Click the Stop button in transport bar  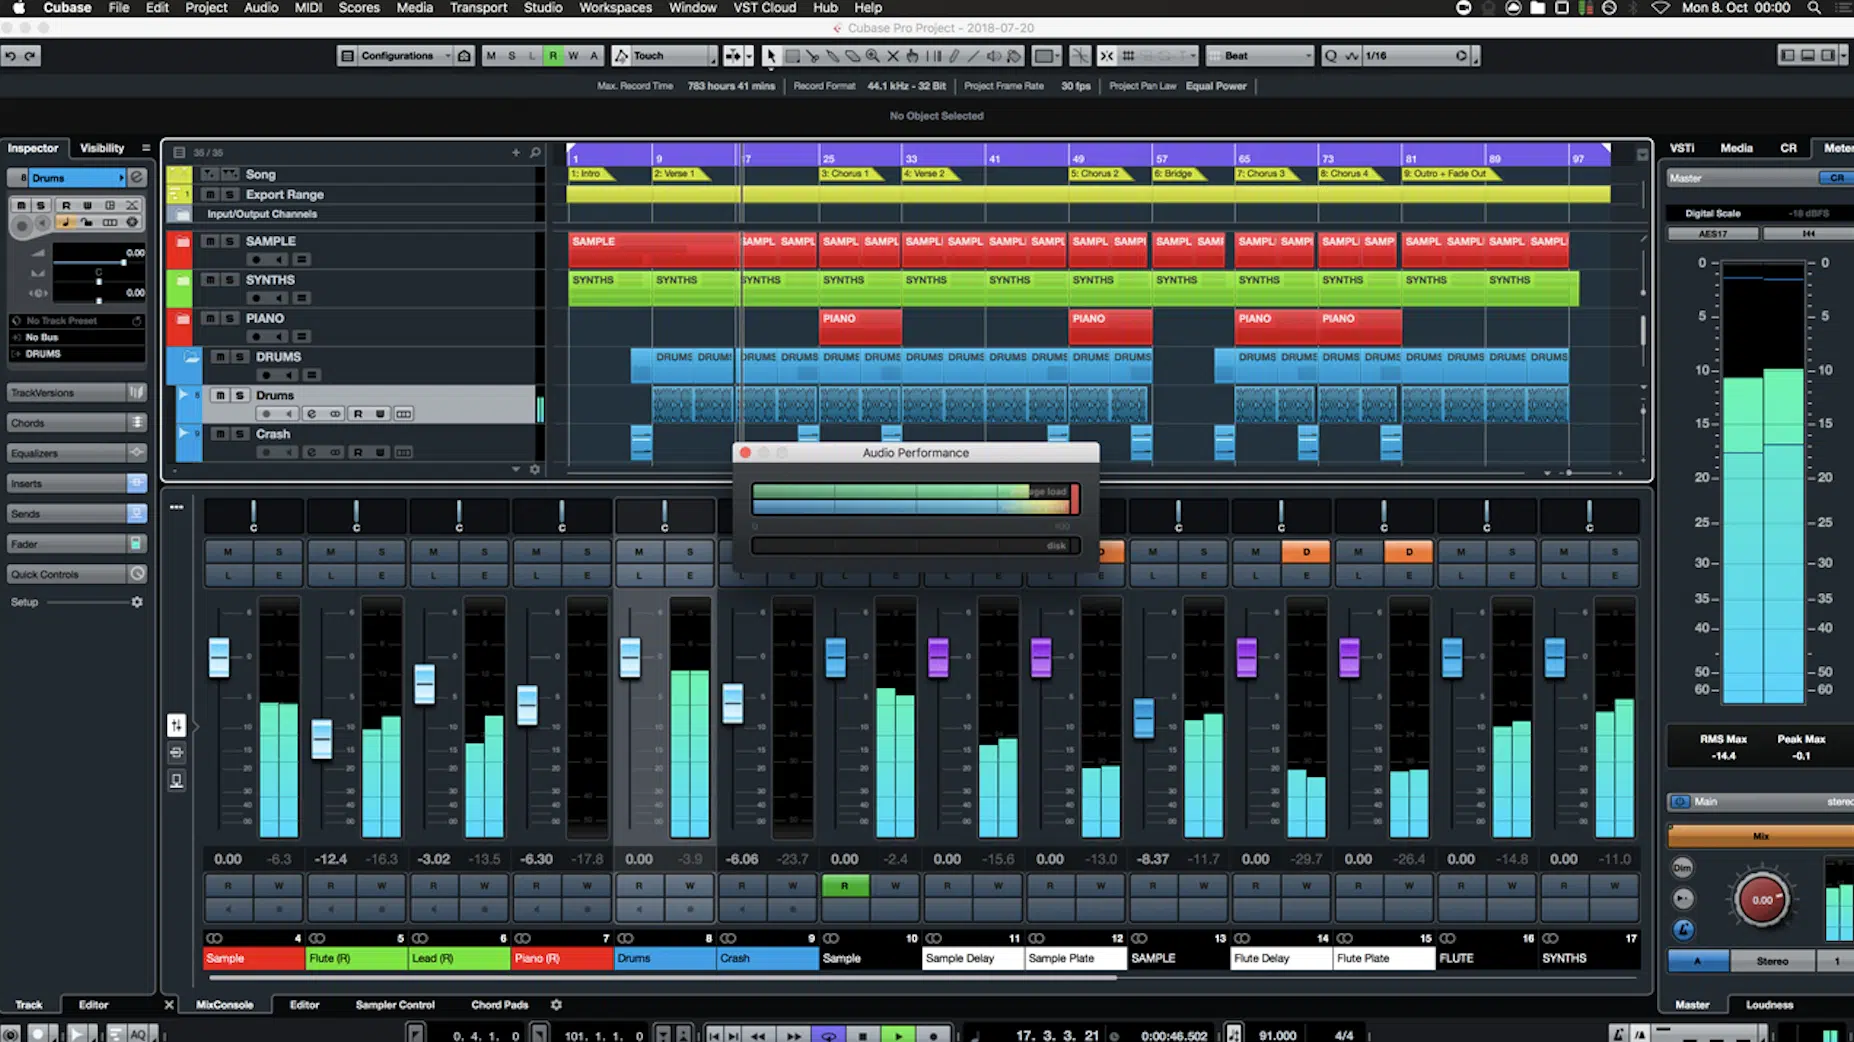coord(863,1035)
